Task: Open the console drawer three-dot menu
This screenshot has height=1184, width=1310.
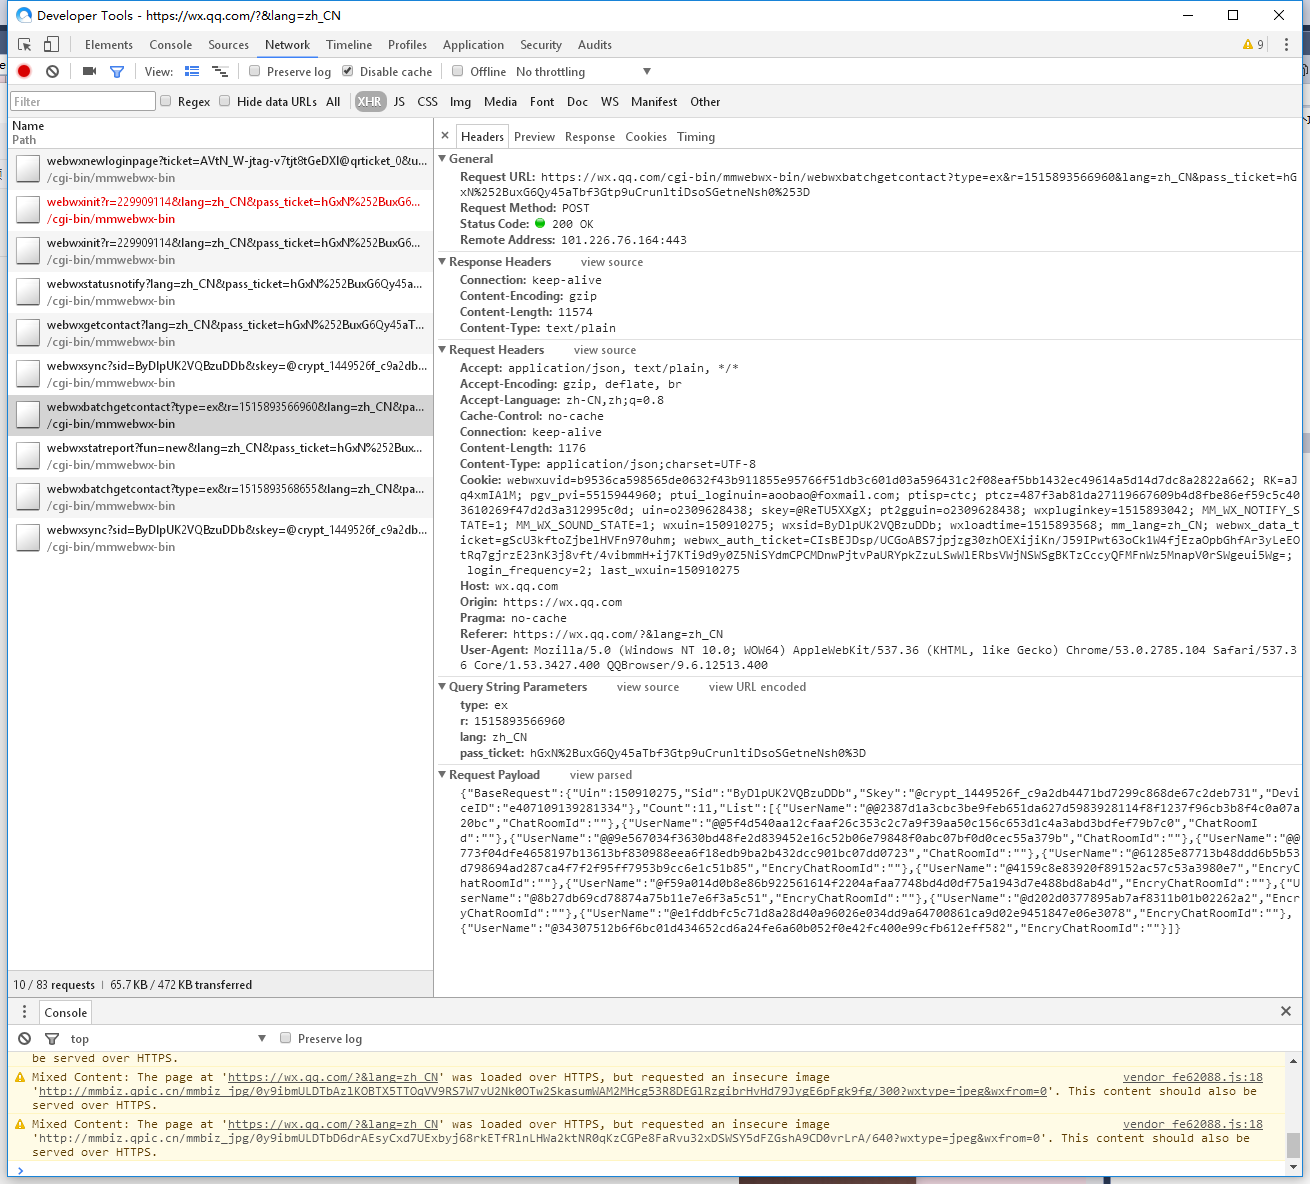Action: click(24, 1012)
